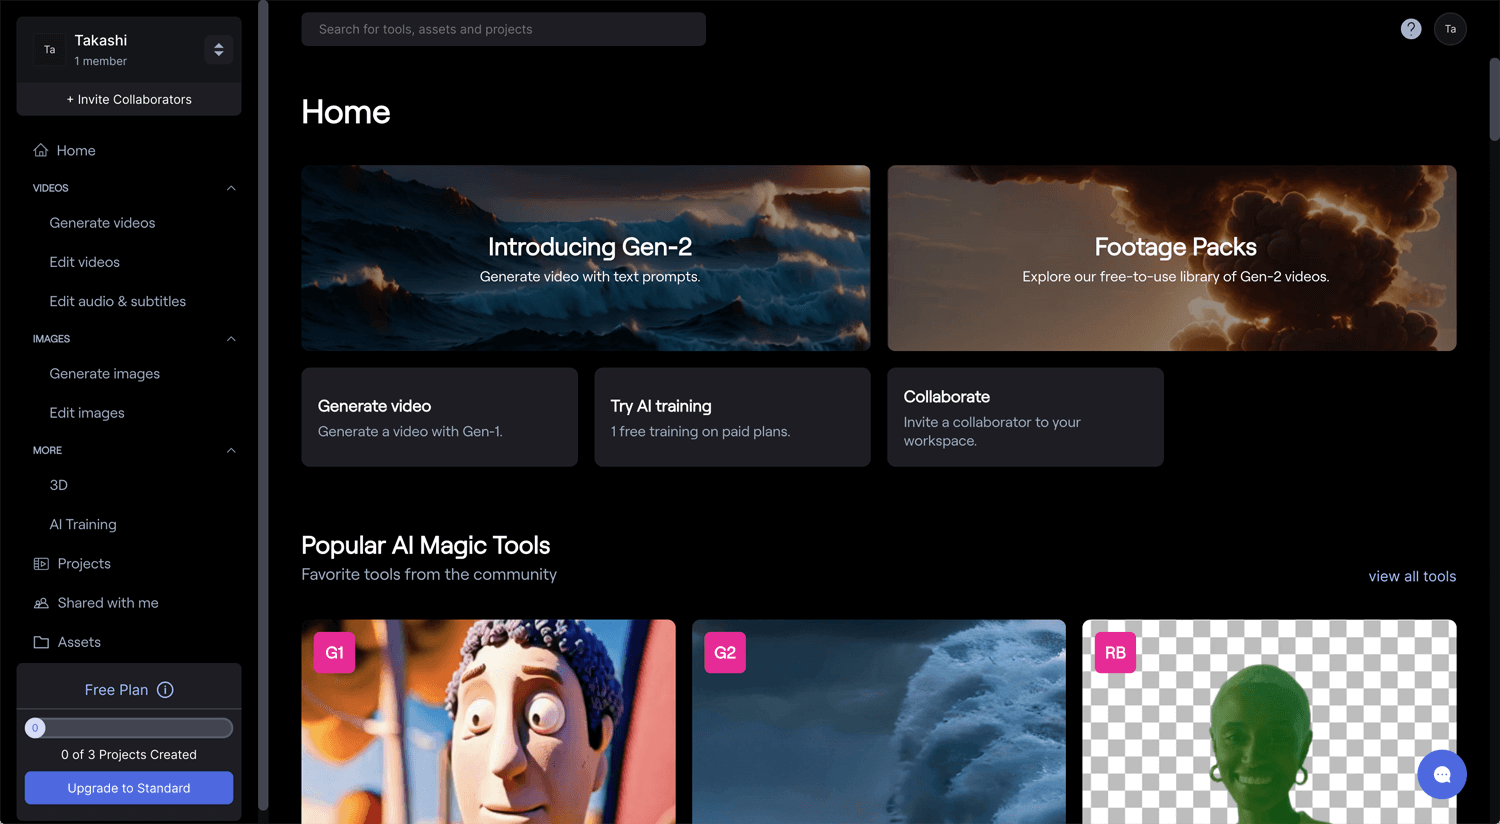Click the Ta workspace avatar in sidebar

[x=49, y=50]
